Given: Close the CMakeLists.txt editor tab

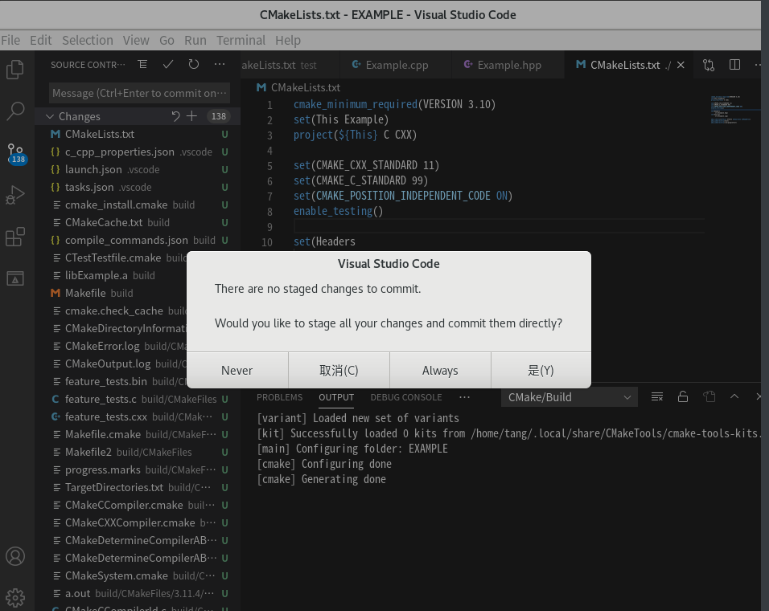Looking at the screenshot, I should 681,65.
